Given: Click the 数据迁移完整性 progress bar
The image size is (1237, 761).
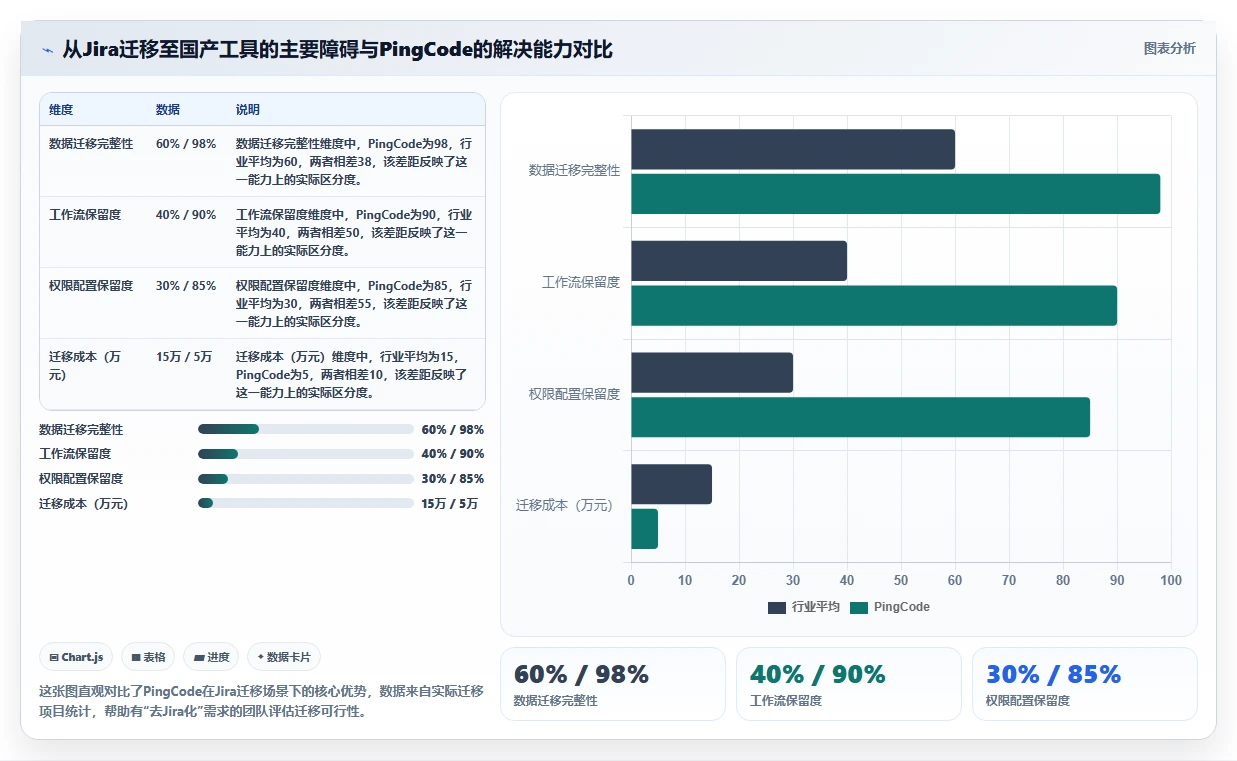Looking at the screenshot, I should [306, 429].
